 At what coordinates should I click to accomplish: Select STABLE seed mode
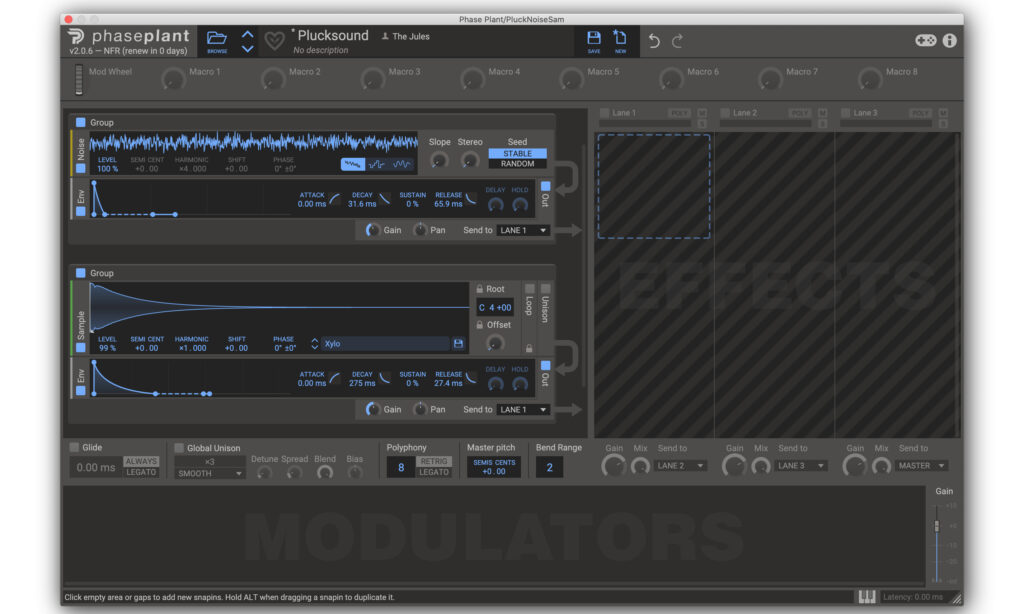(517, 154)
